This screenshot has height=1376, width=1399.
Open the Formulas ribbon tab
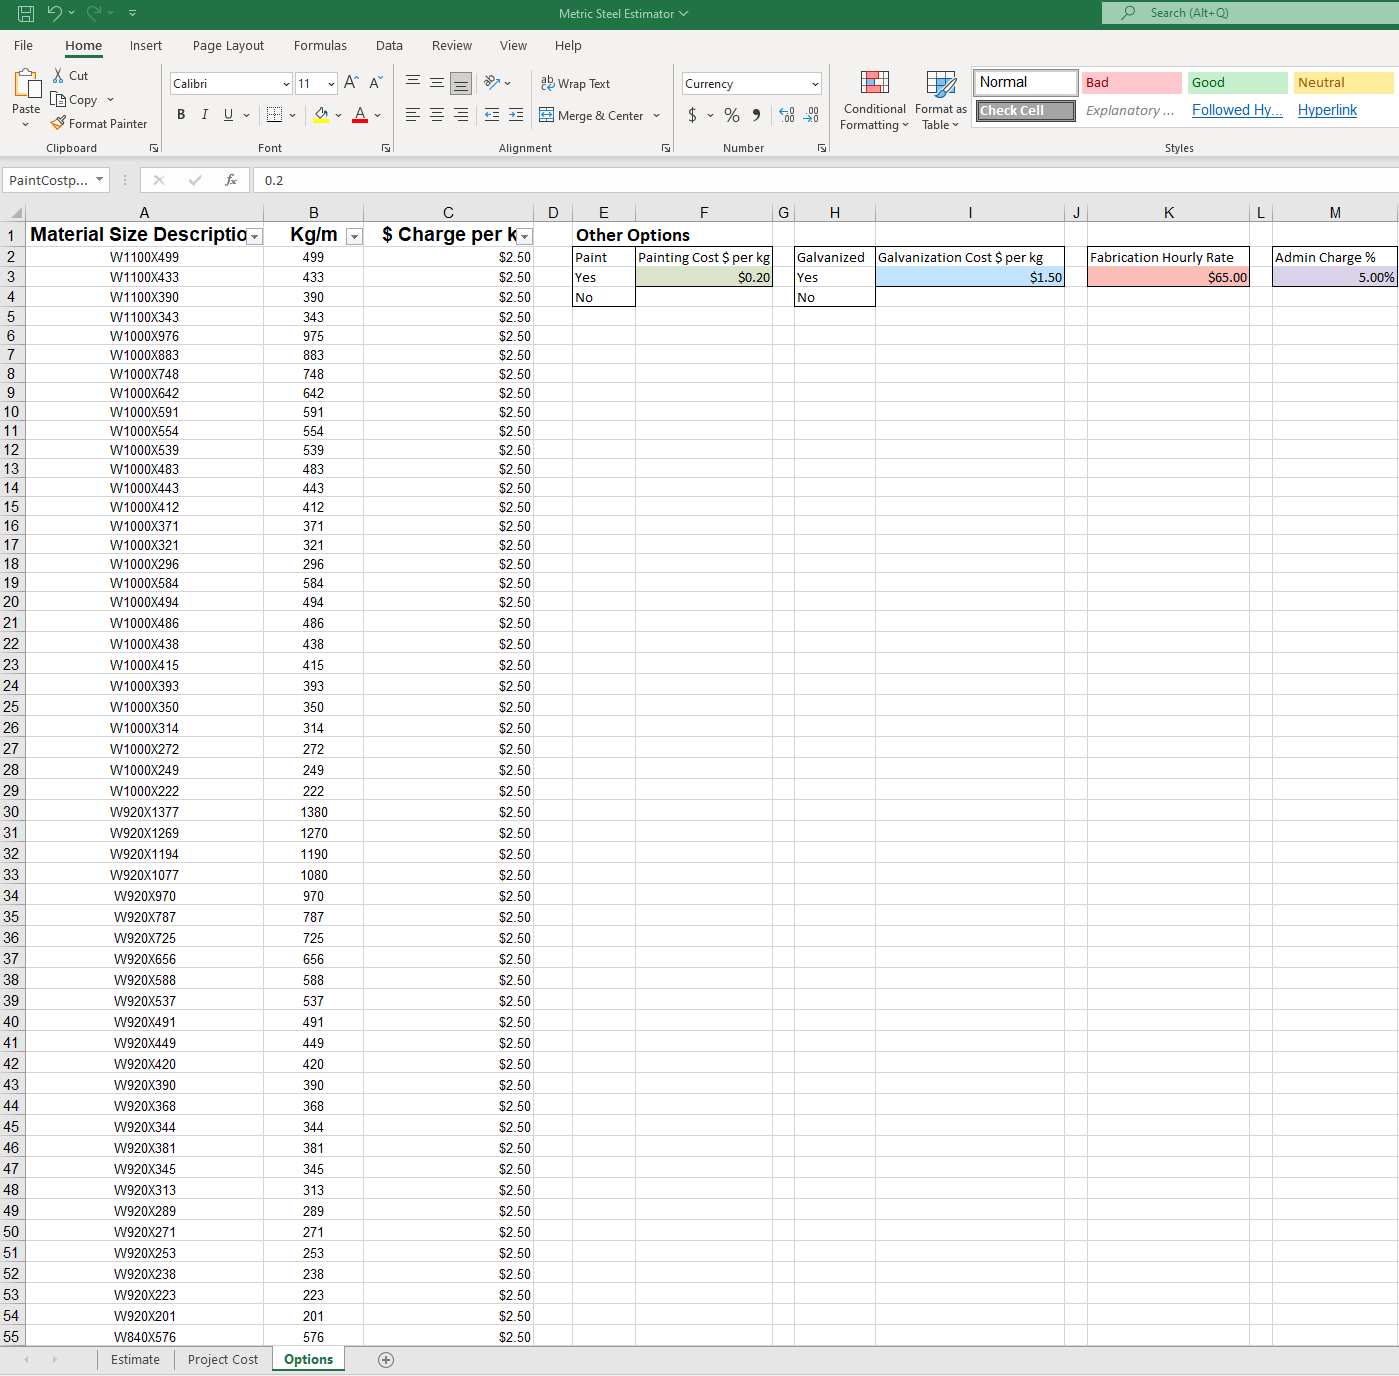pyautogui.click(x=320, y=45)
